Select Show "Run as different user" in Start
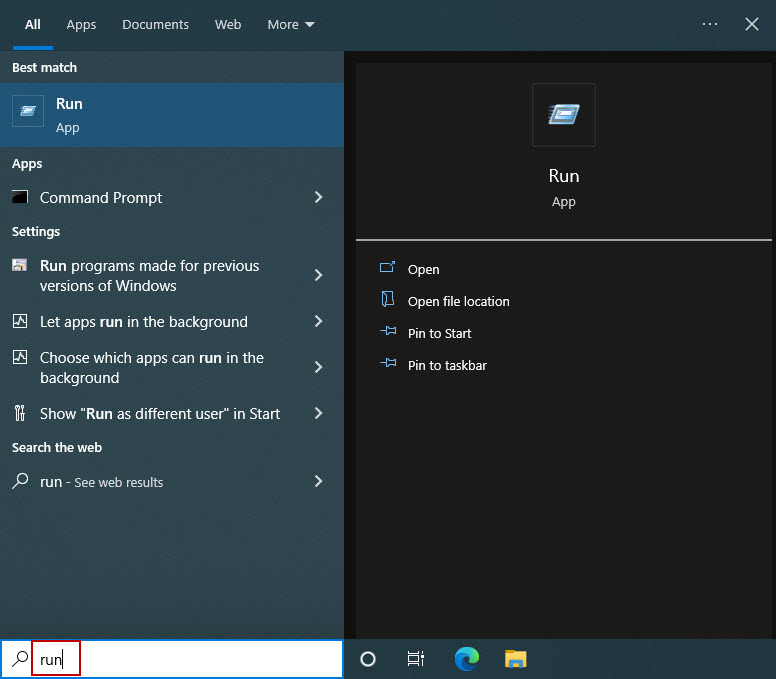This screenshot has width=776, height=679. [160, 414]
